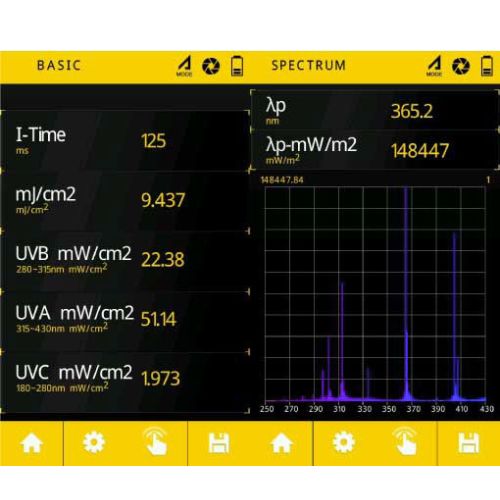The height and width of the screenshot is (500, 500).
Task: Tap the shutter aperture icon on SPECTRUM header
Action: (461, 66)
